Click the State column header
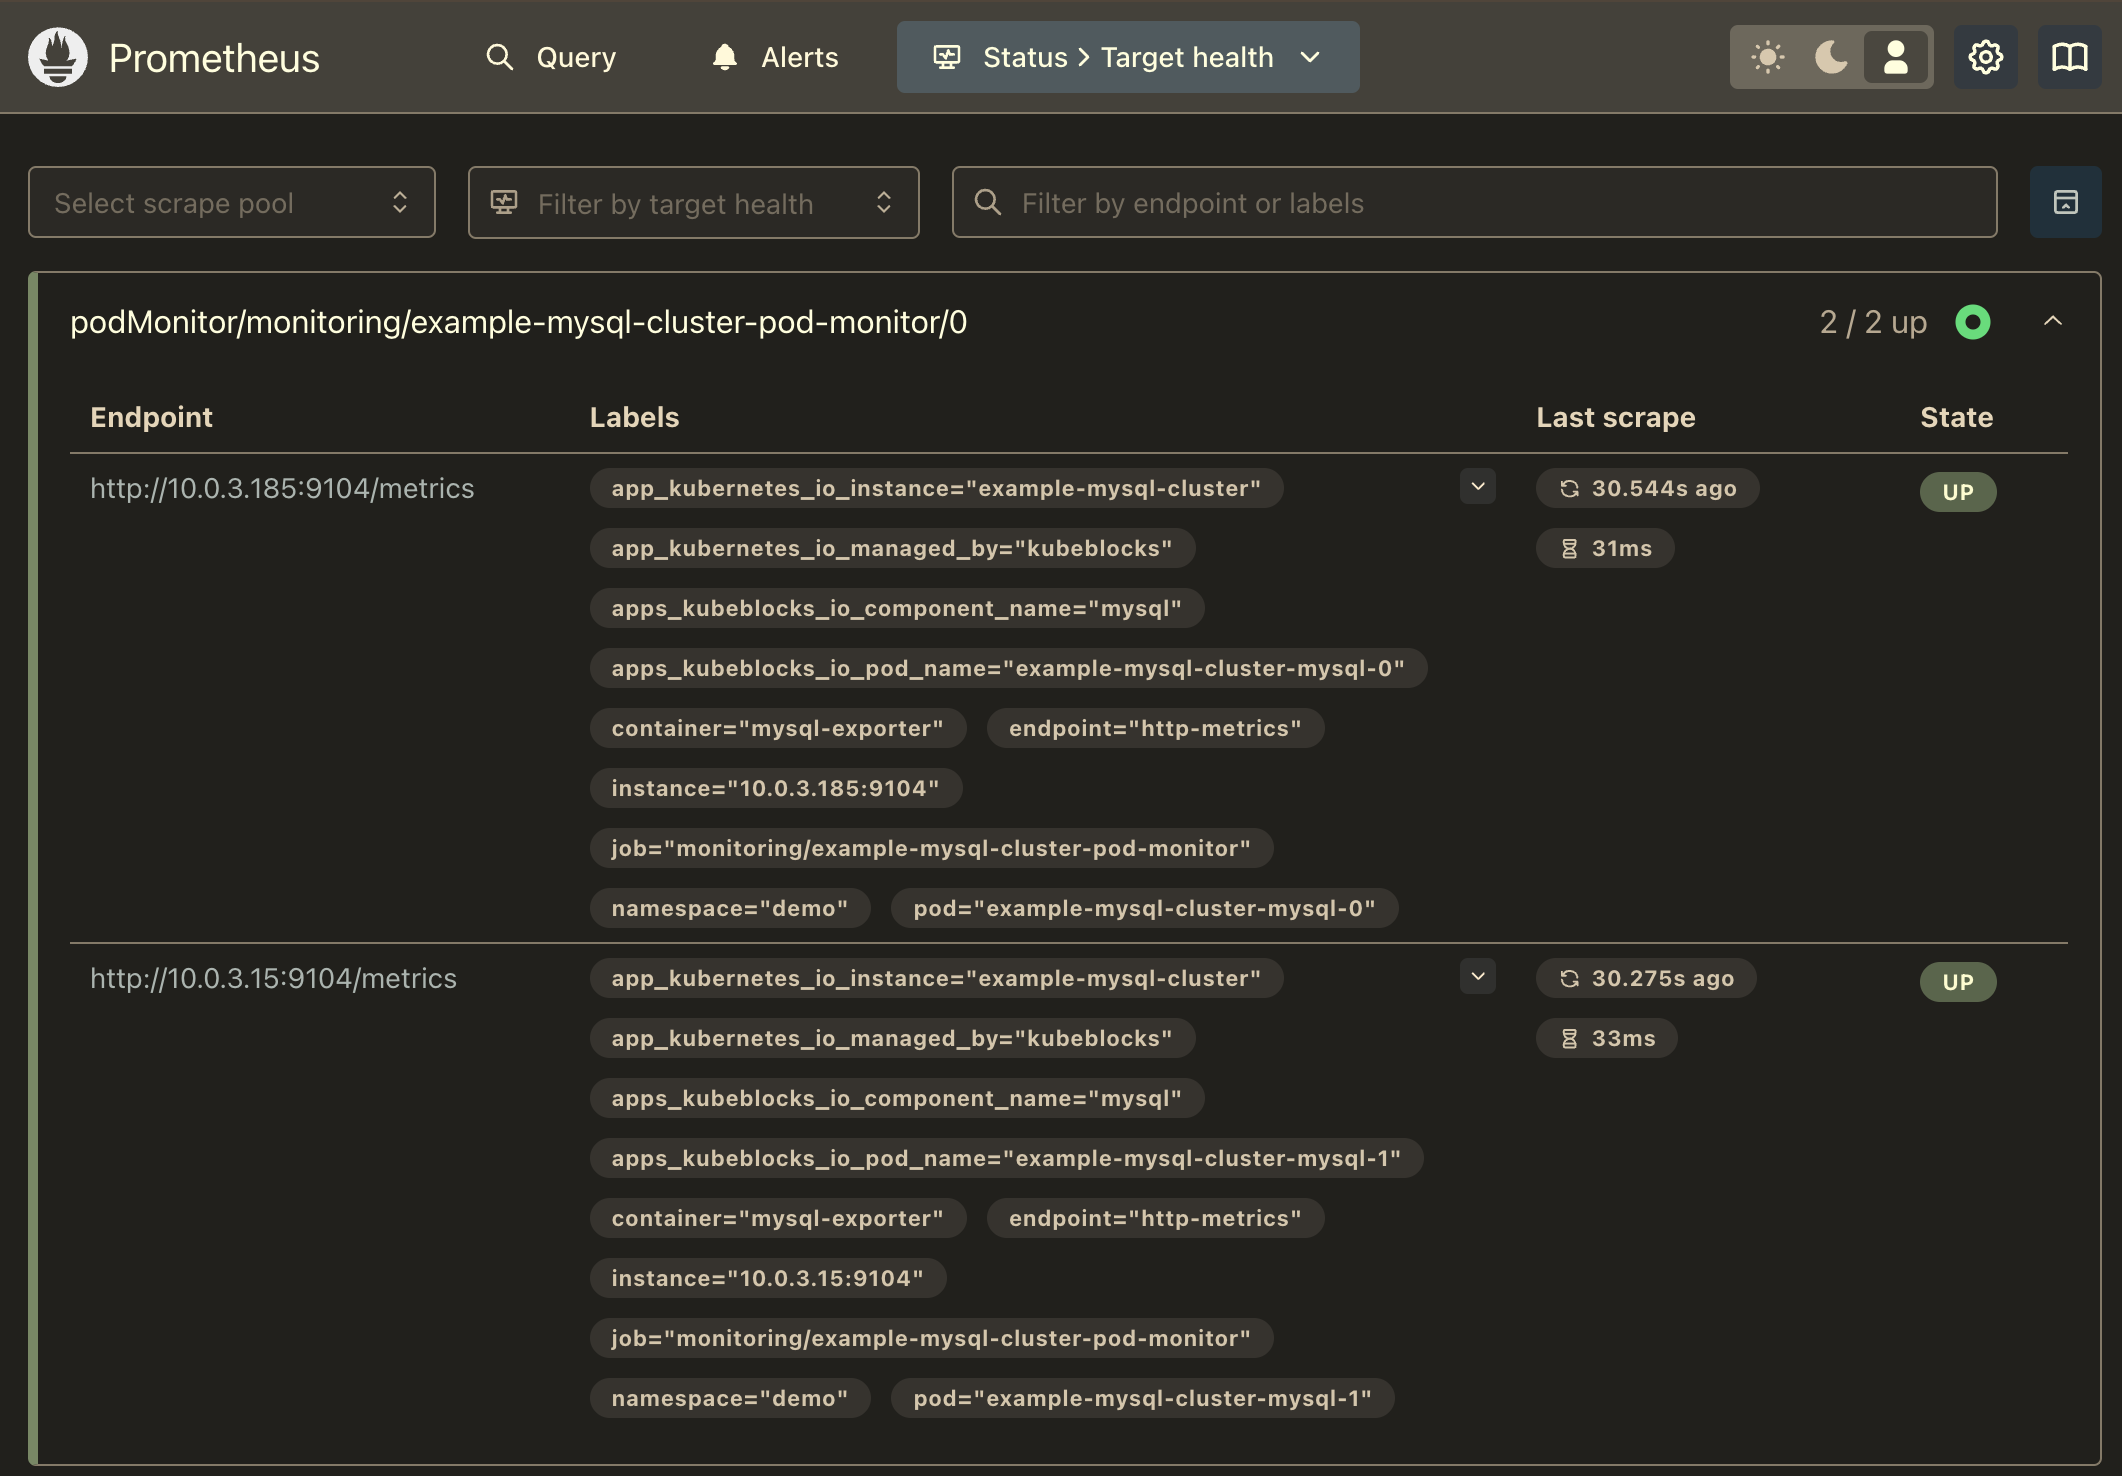The height and width of the screenshot is (1476, 2122). (1957, 417)
